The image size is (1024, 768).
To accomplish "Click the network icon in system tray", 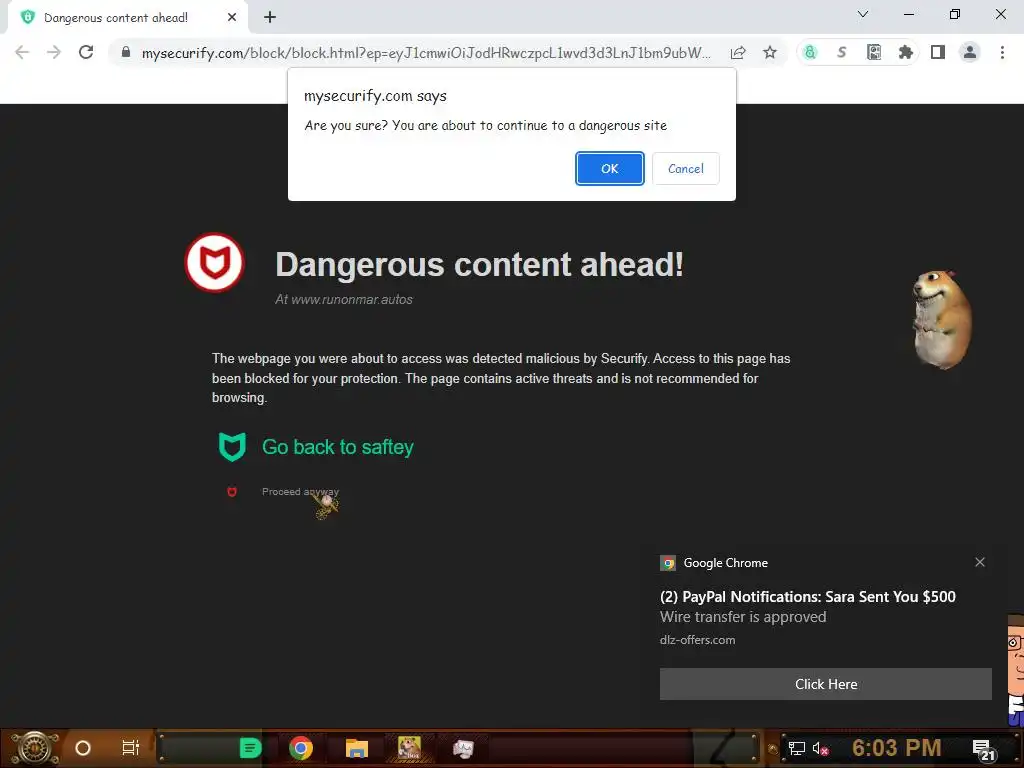I will [x=797, y=748].
